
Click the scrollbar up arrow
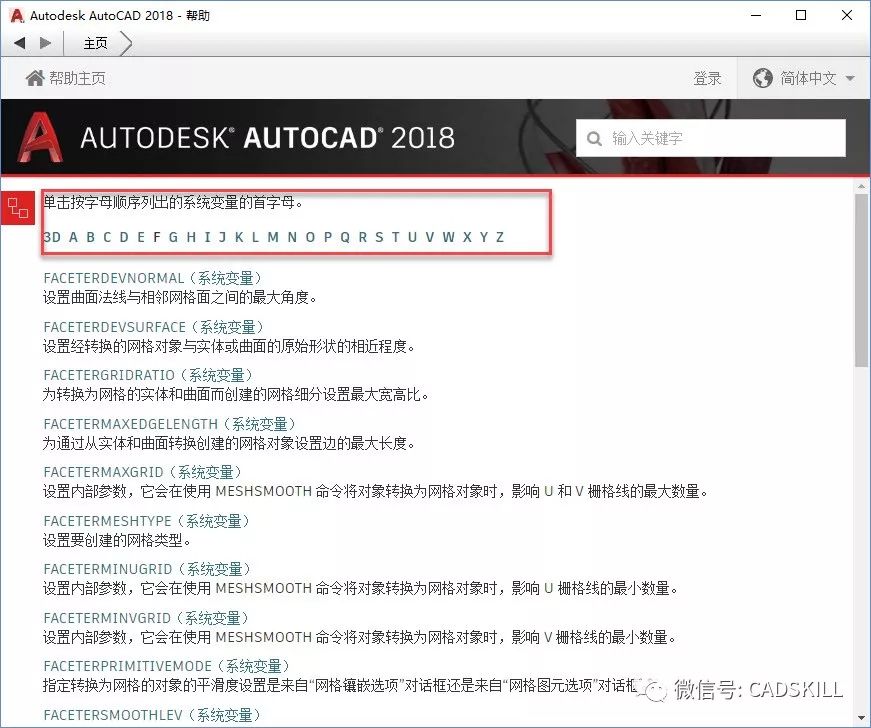coord(862,186)
